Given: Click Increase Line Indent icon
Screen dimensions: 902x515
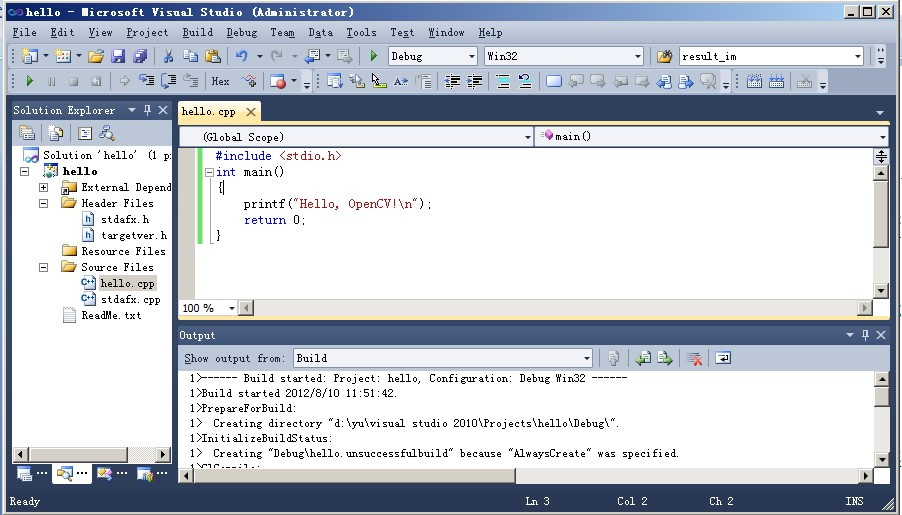Looking at the screenshot, I should pyautogui.click(x=475, y=81).
